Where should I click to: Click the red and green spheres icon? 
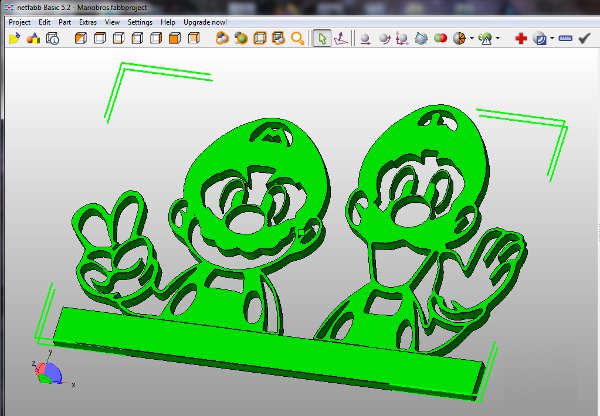pyautogui.click(x=440, y=38)
